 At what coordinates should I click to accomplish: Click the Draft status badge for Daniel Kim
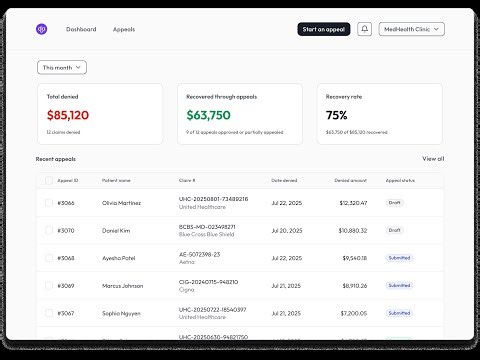coord(395,230)
